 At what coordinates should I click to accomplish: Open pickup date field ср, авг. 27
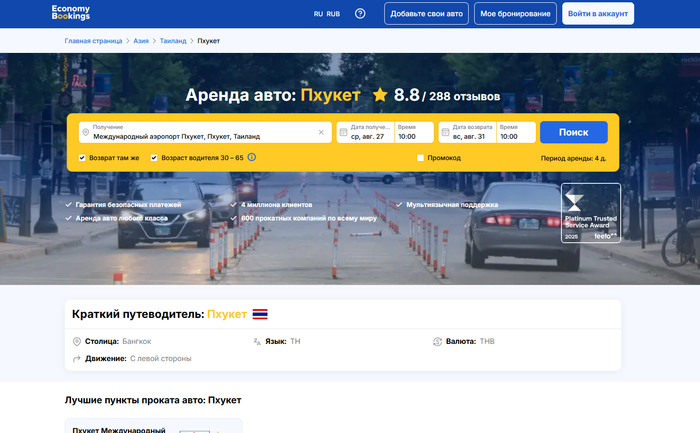[366, 133]
